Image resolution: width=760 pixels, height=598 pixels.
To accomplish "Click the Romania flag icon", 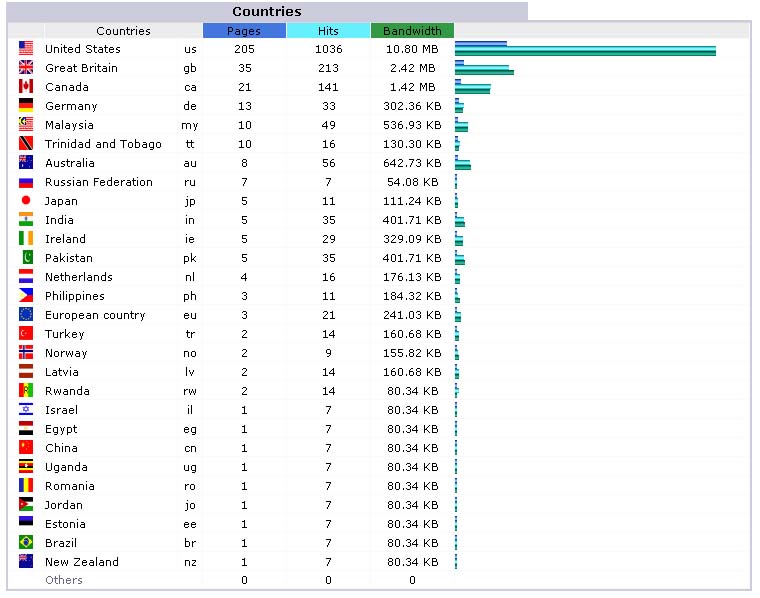I will click(x=26, y=485).
